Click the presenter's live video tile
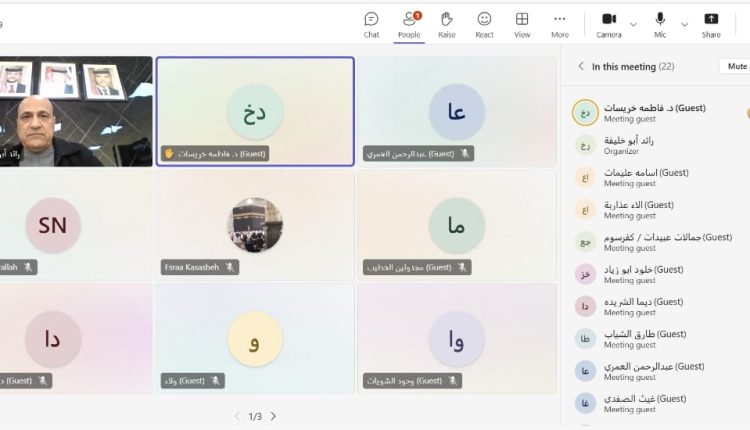Image resolution: width=750 pixels, height=430 pixels. (x=75, y=110)
